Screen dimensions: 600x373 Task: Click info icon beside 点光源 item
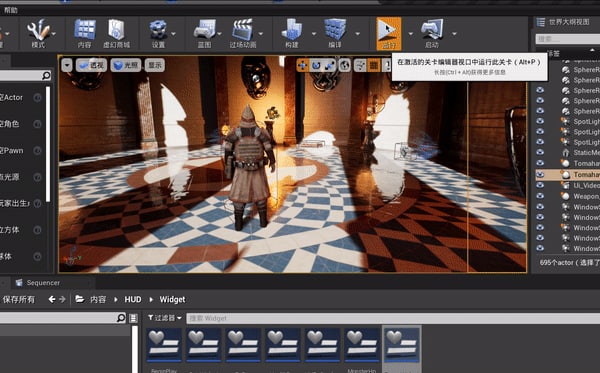37,177
